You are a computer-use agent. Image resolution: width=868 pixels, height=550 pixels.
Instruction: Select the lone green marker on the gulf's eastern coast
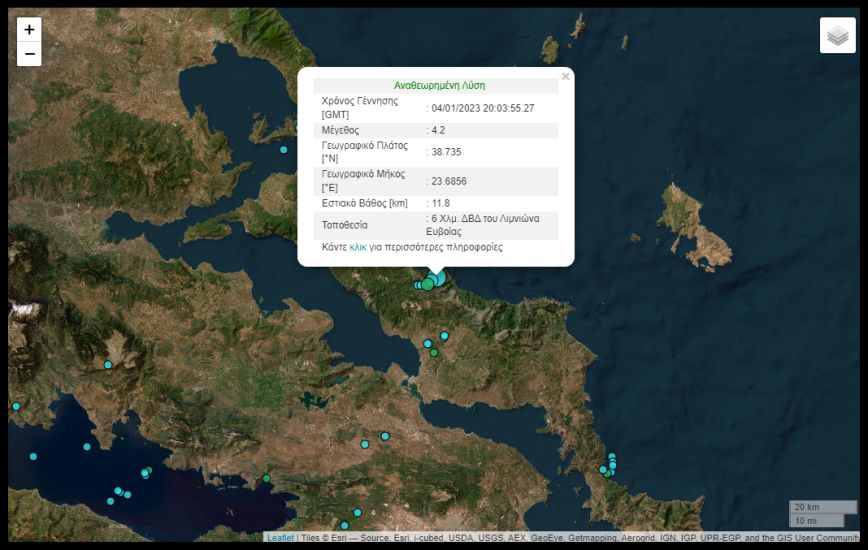[267, 479]
